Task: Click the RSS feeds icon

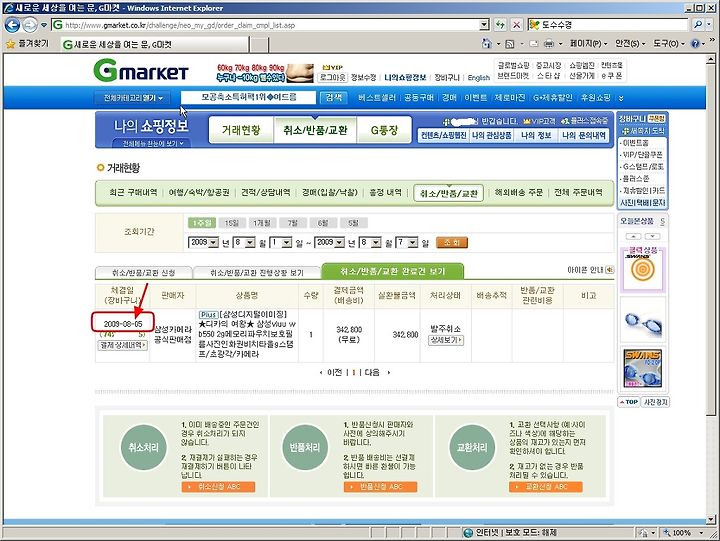Action: (510, 44)
